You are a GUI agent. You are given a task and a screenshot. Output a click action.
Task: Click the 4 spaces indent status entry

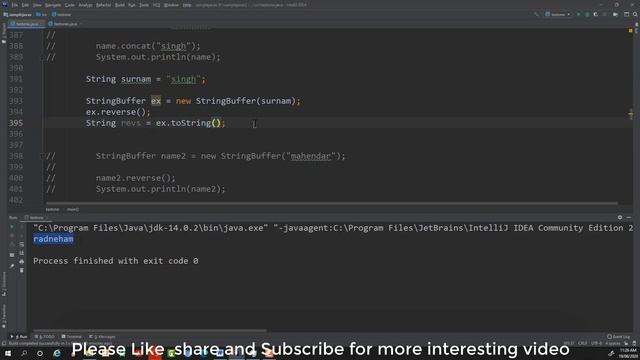point(612,343)
